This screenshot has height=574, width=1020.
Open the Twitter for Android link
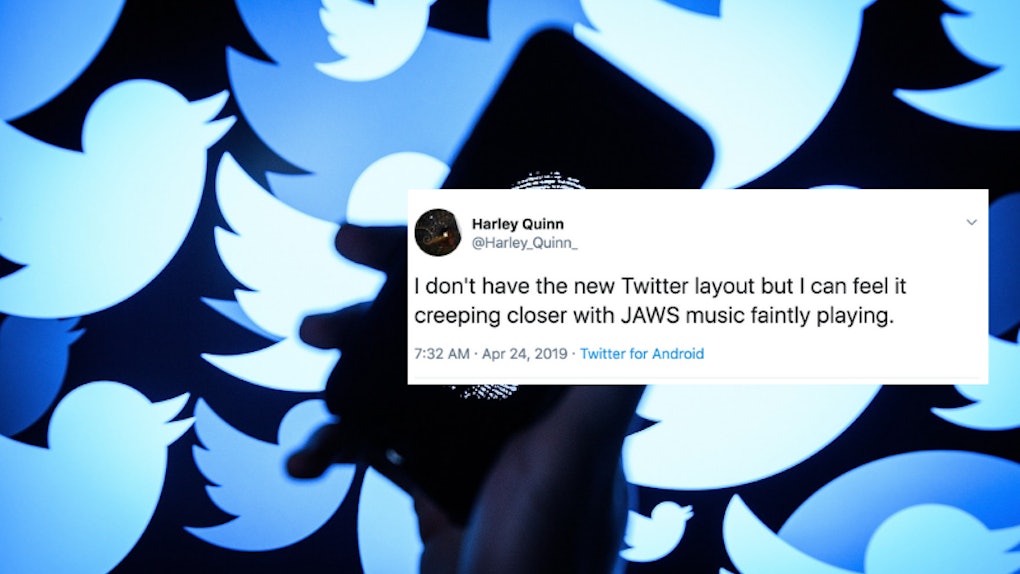[641, 353]
